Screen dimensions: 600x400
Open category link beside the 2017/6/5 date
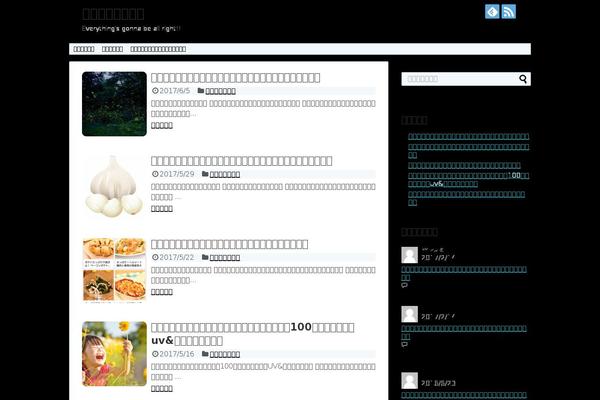pyautogui.click(x=220, y=91)
